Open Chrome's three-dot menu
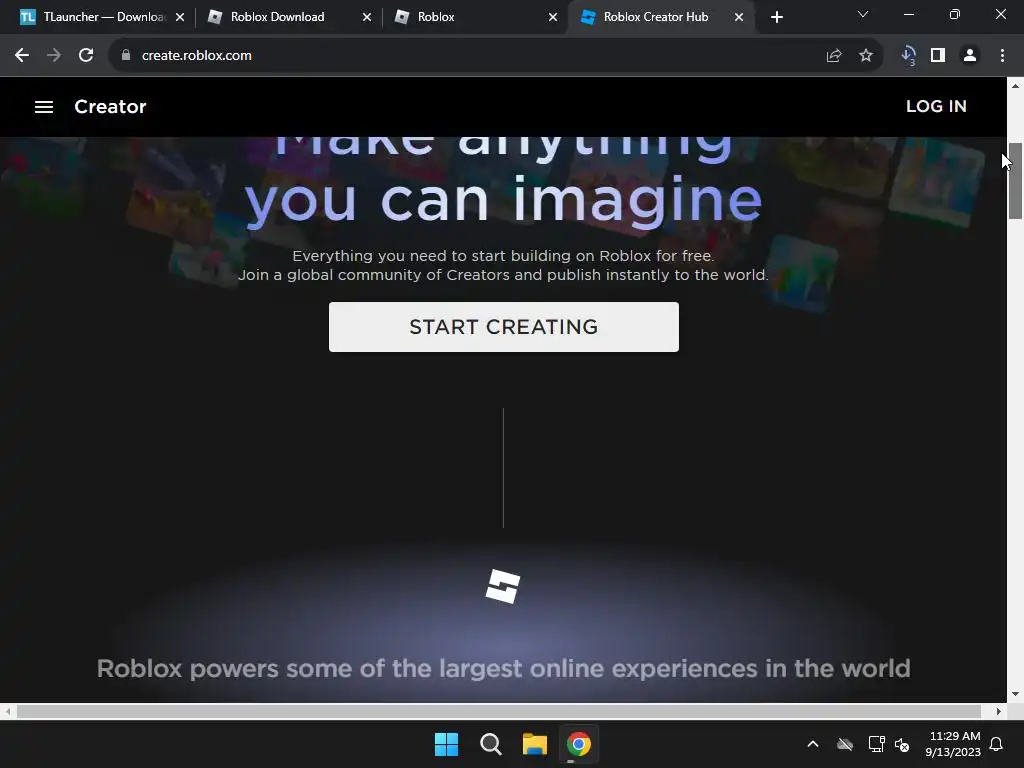 pyautogui.click(x=1002, y=56)
